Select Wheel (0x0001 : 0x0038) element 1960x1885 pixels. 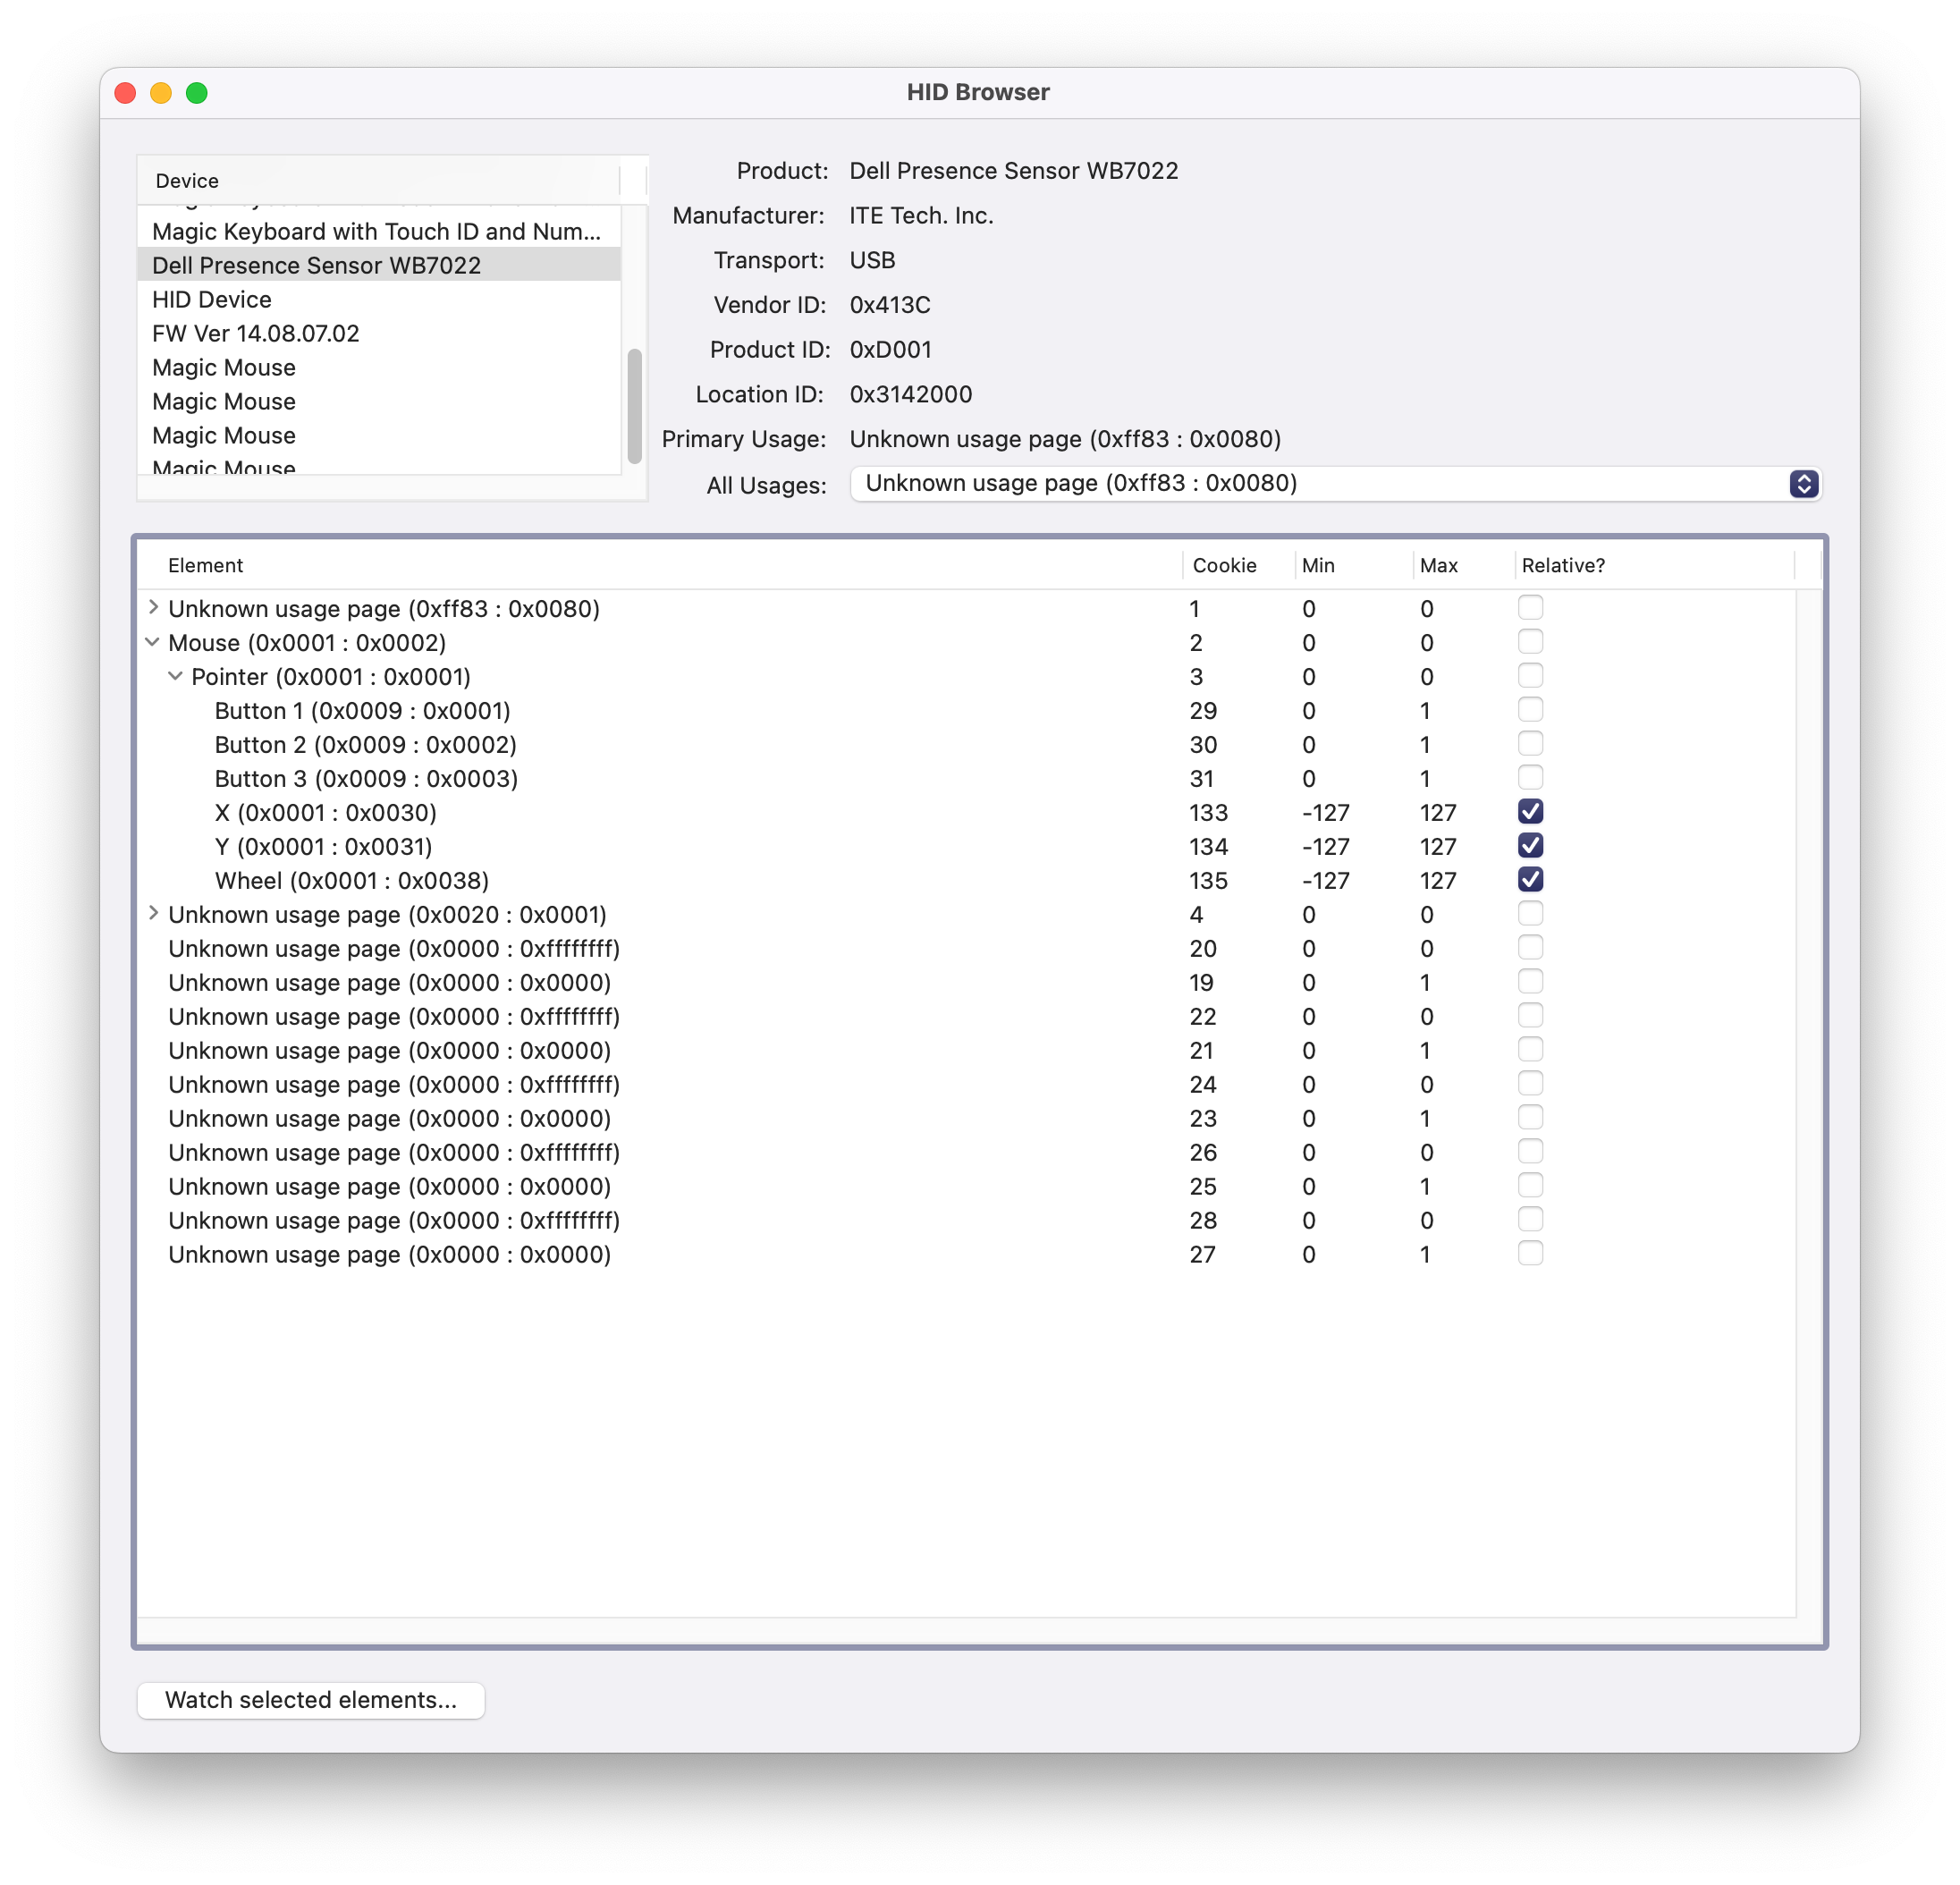point(966,880)
